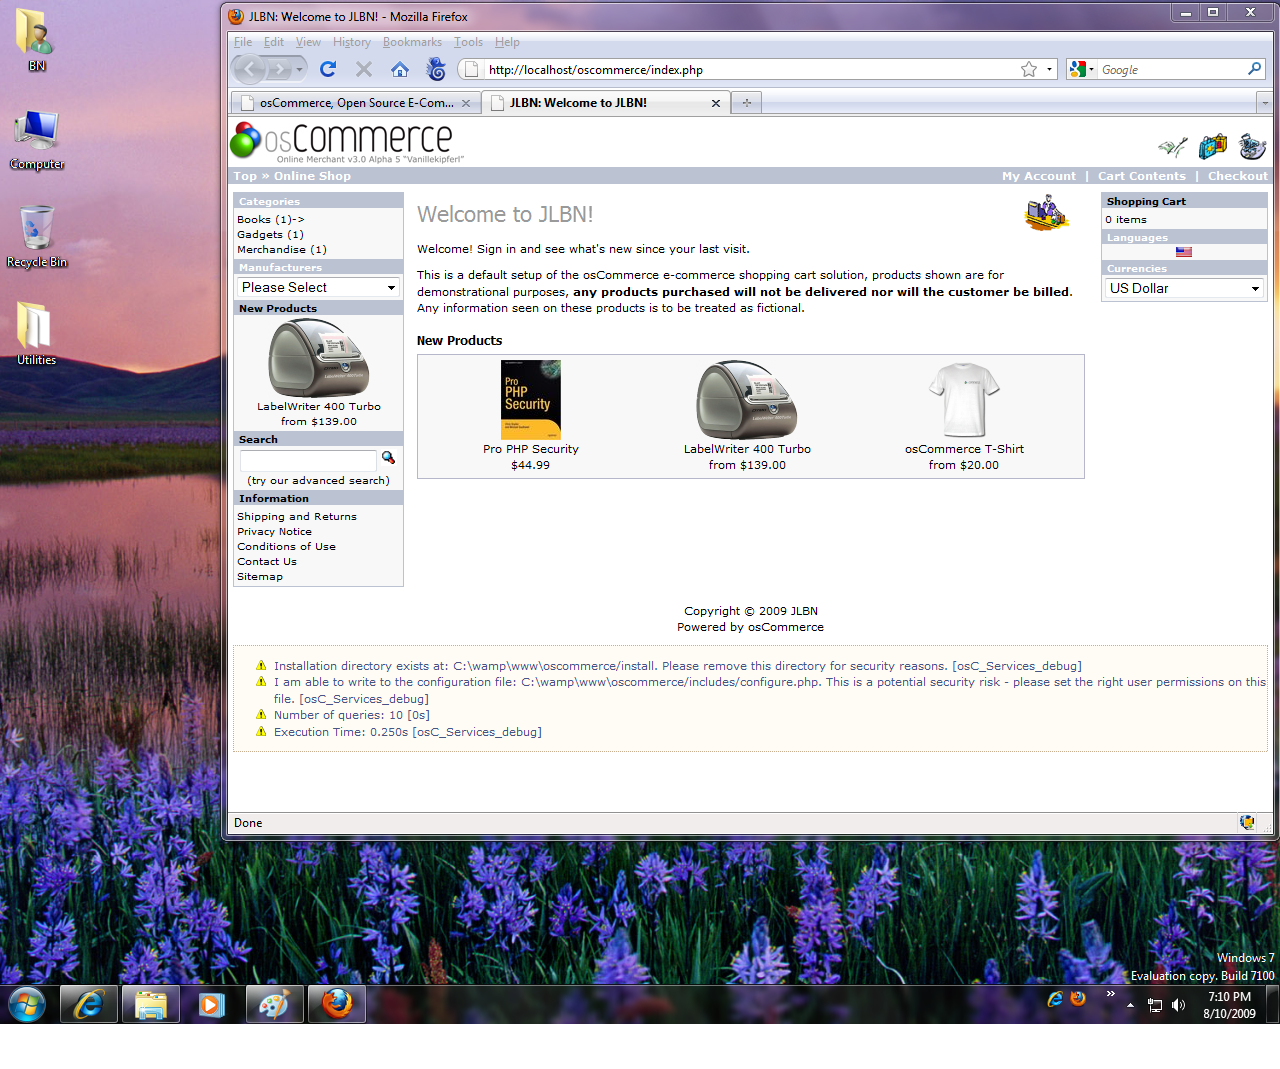Click the US flag language icon

coord(1184,252)
